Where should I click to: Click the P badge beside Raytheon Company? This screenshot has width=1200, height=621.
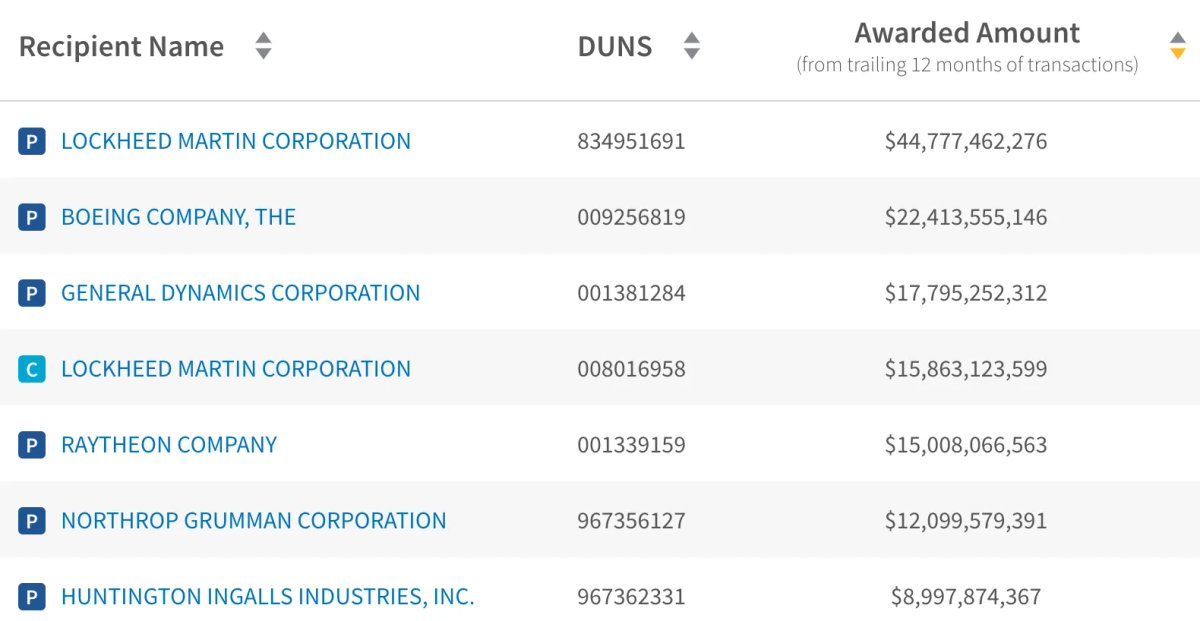coord(32,445)
